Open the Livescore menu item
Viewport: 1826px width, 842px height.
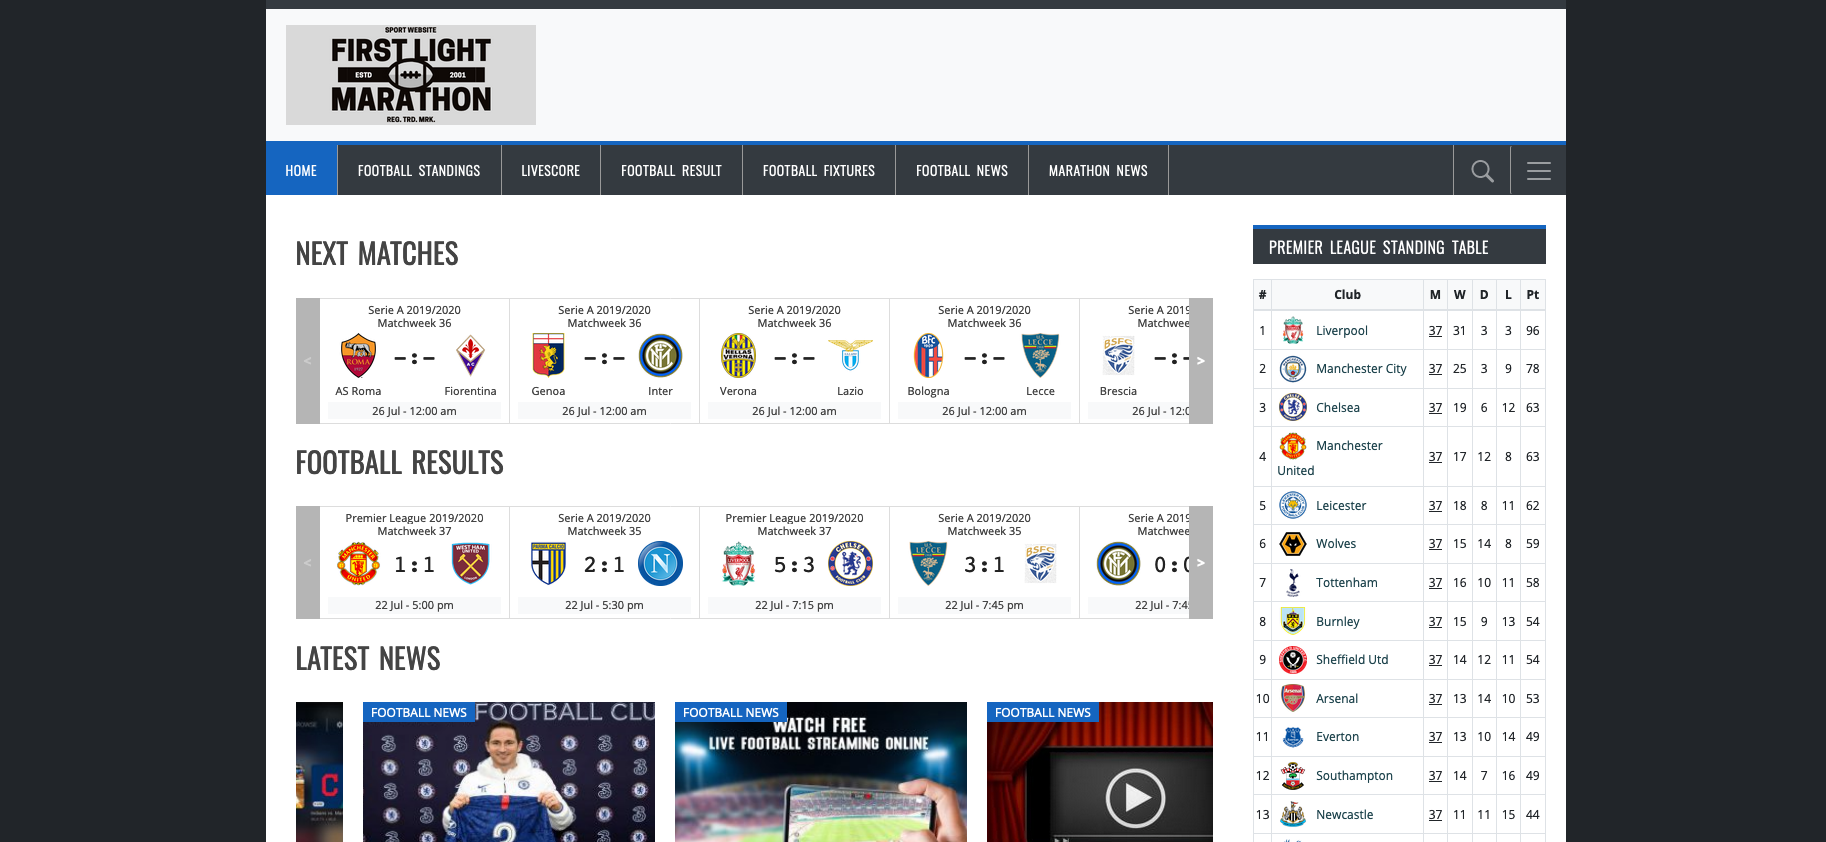551,171
